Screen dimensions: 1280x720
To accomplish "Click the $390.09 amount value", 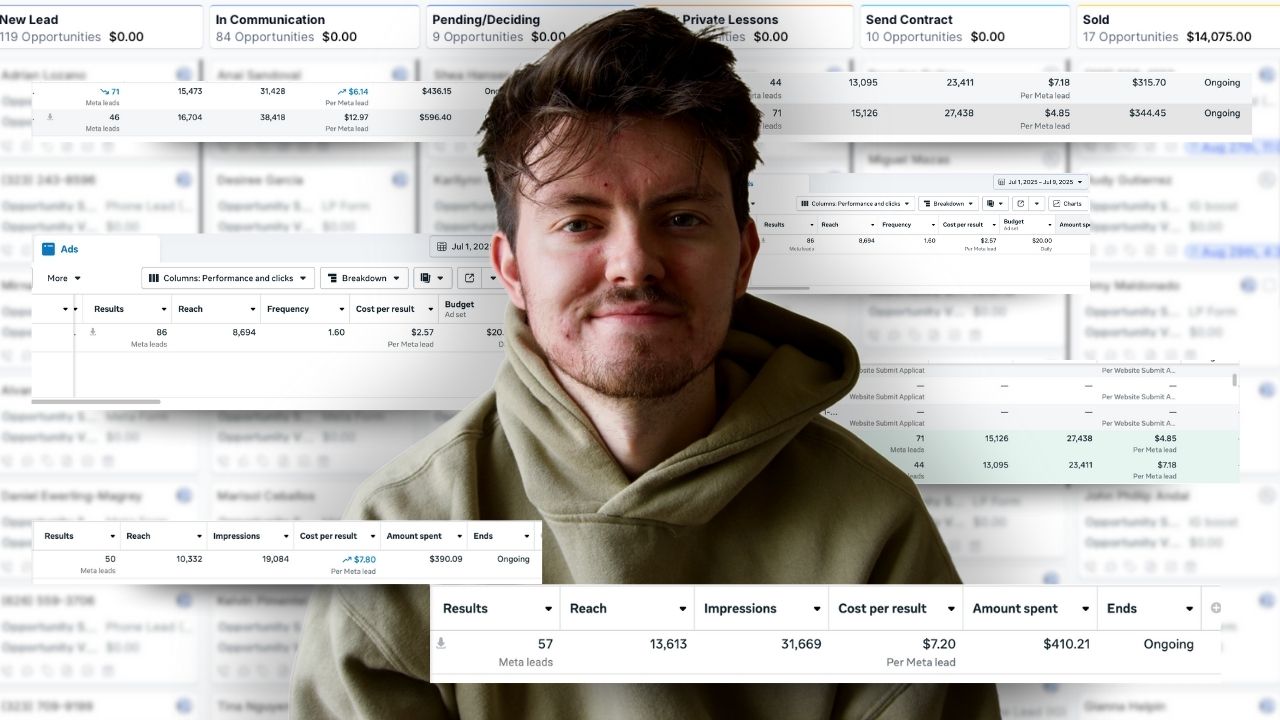I will (446, 559).
